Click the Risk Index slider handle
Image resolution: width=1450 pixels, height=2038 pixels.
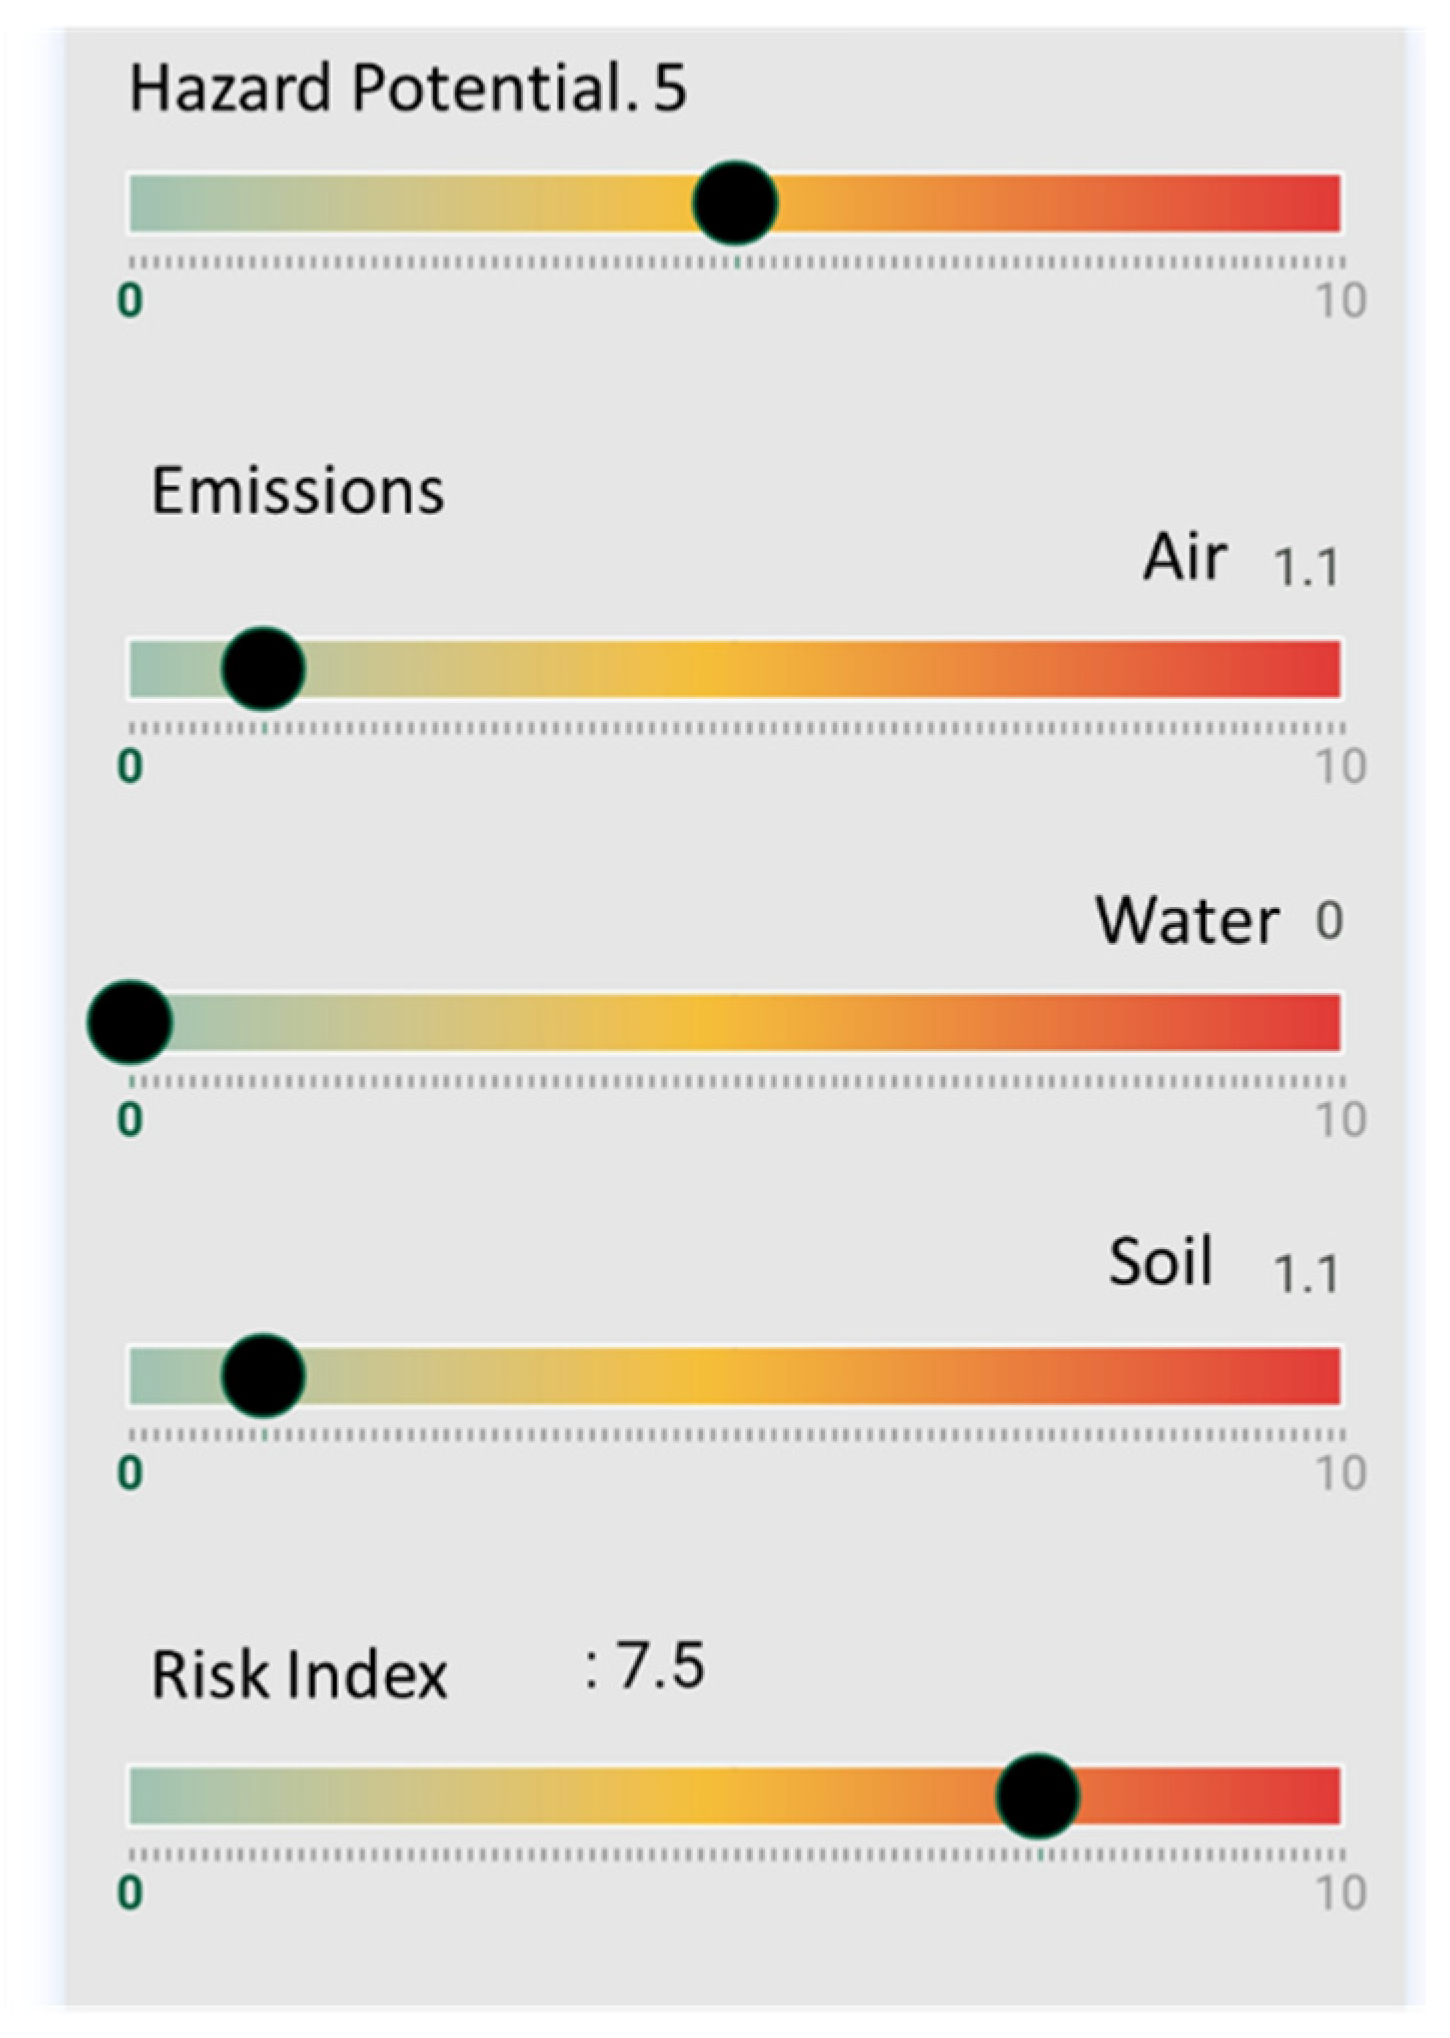point(1038,1796)
